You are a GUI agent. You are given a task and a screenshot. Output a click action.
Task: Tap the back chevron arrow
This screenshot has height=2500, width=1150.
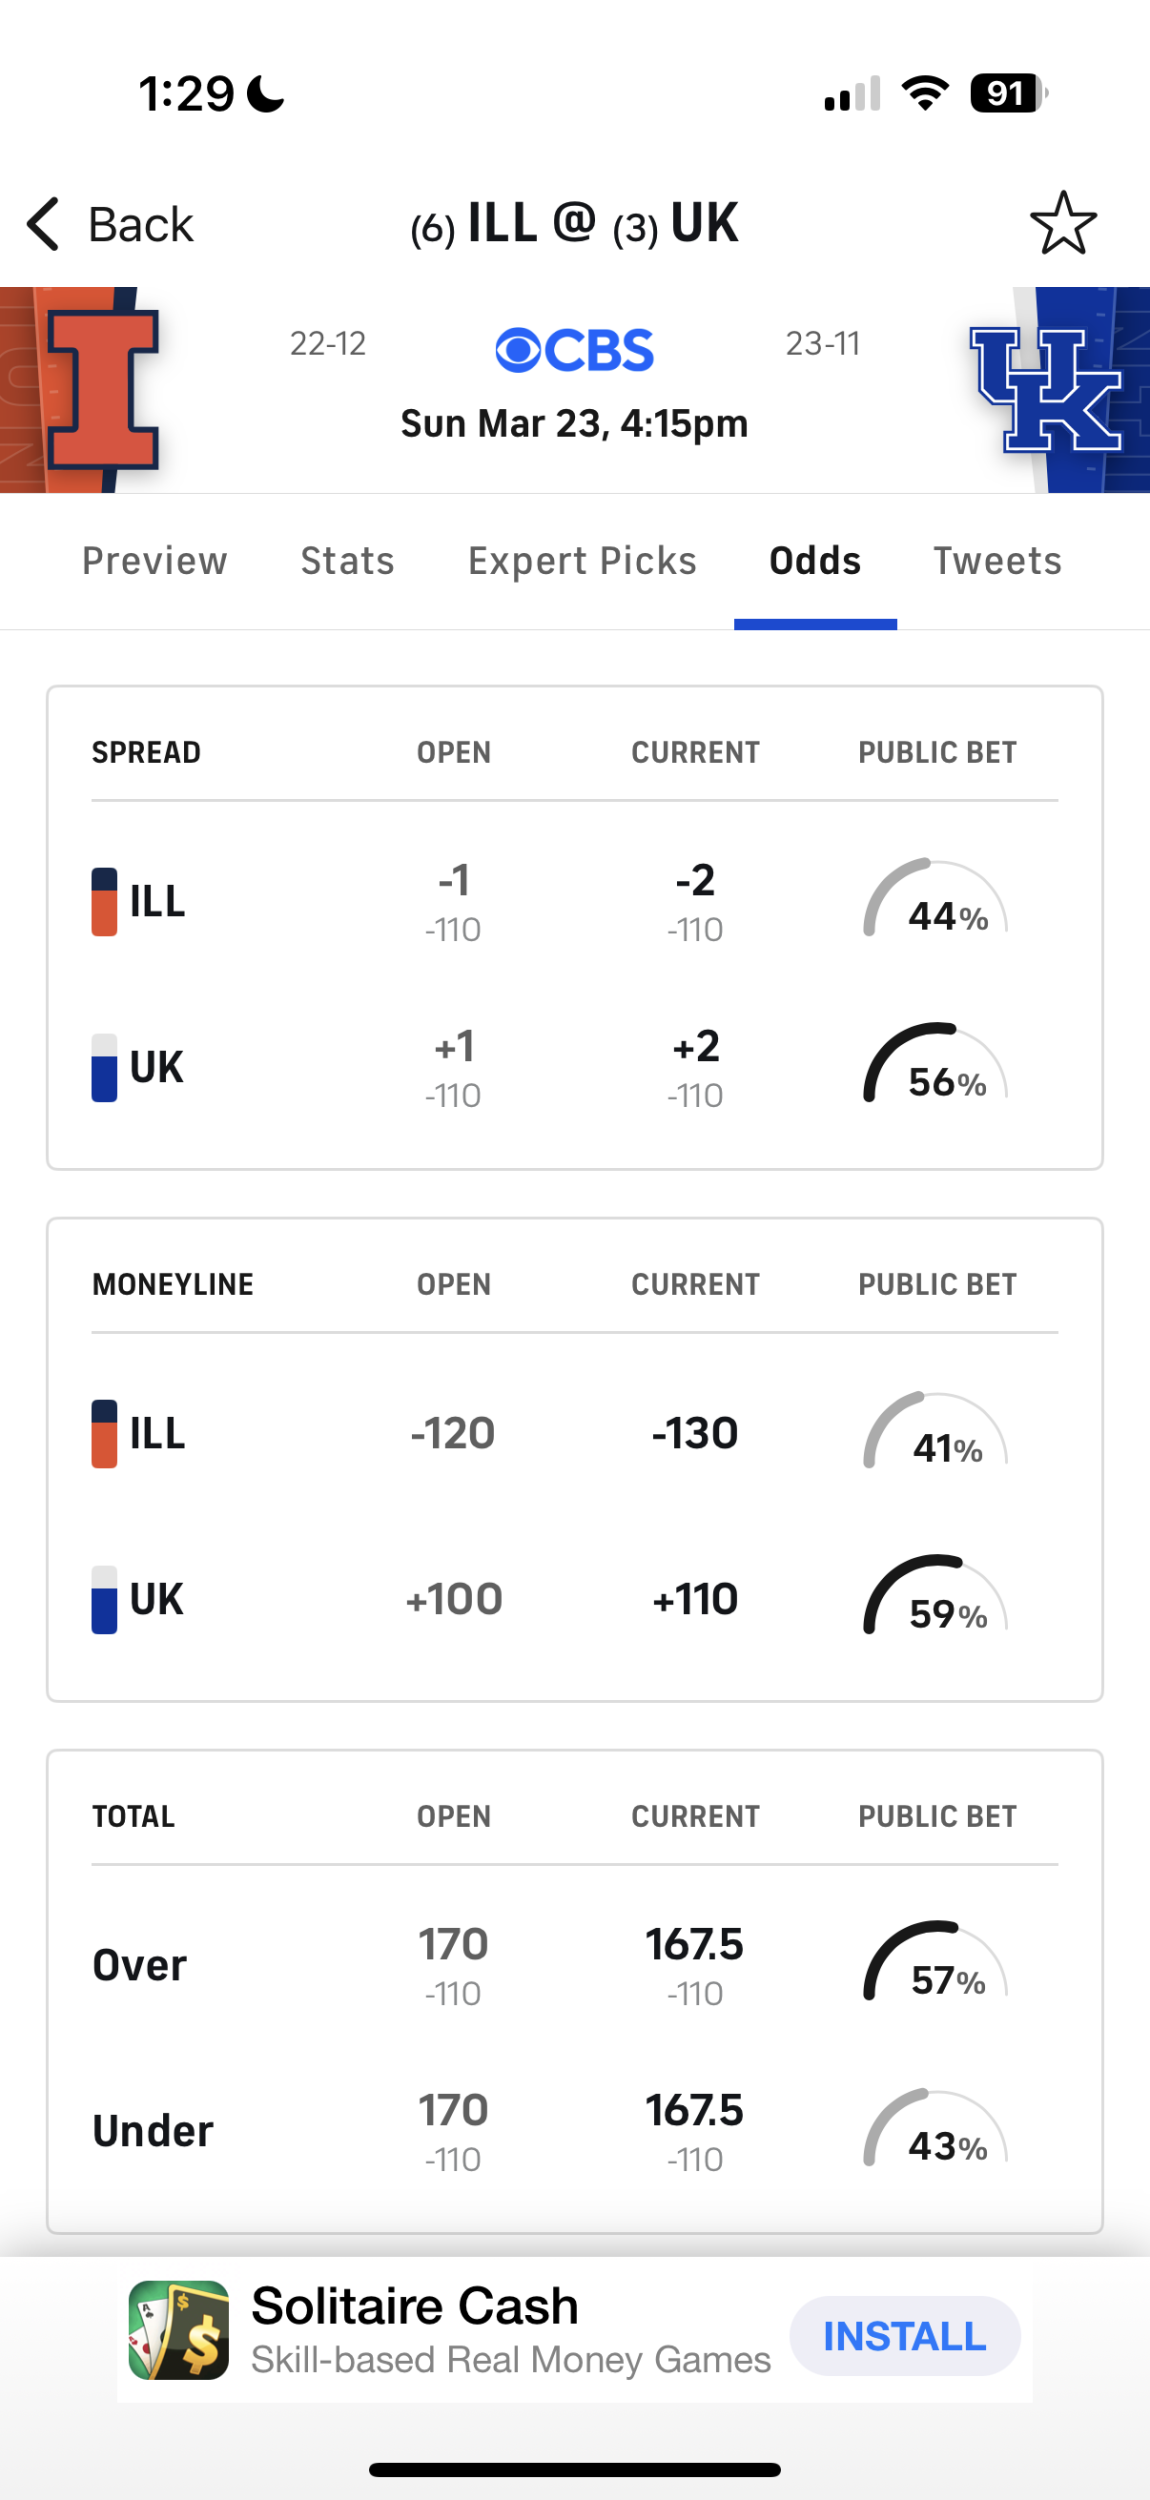[x=44, y=223]
